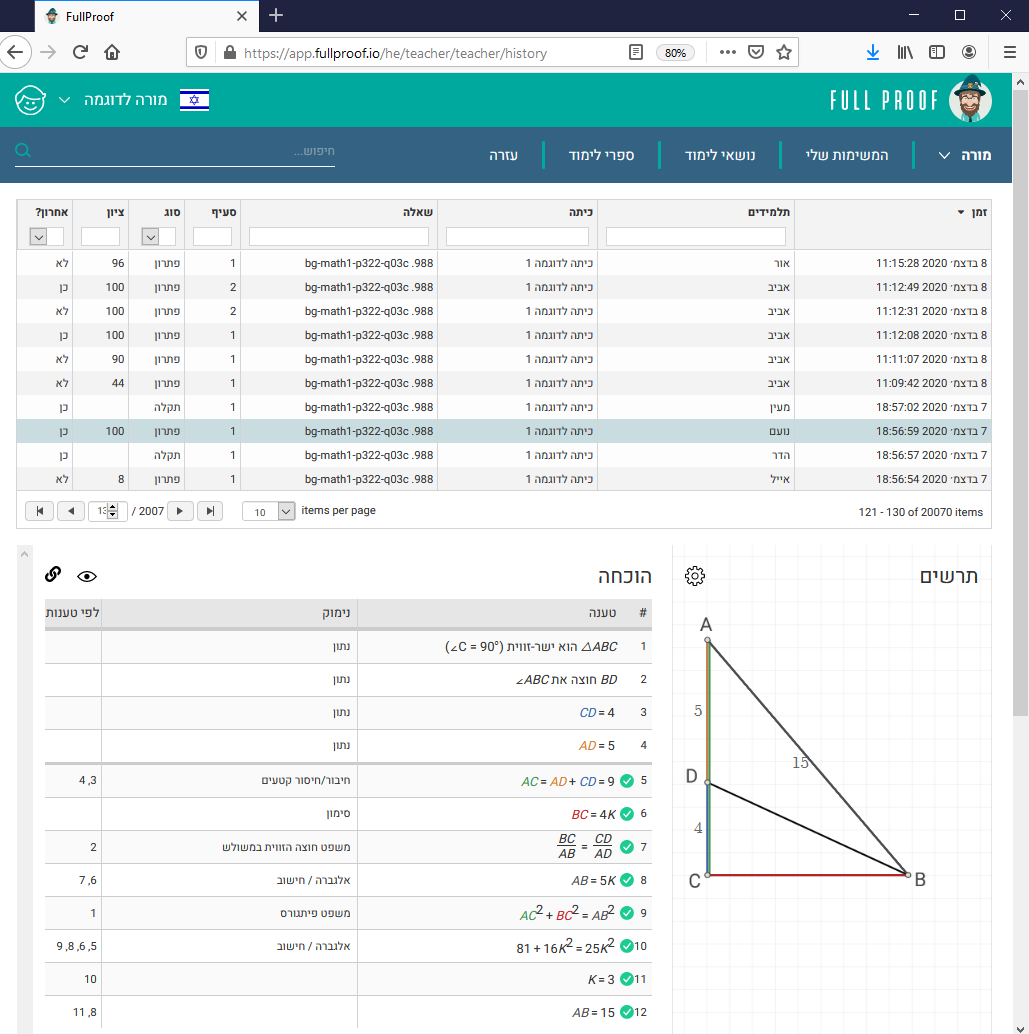Click the smiley user avatar icon
This screenshot has width=1029, height=1034.
point(31,100)
